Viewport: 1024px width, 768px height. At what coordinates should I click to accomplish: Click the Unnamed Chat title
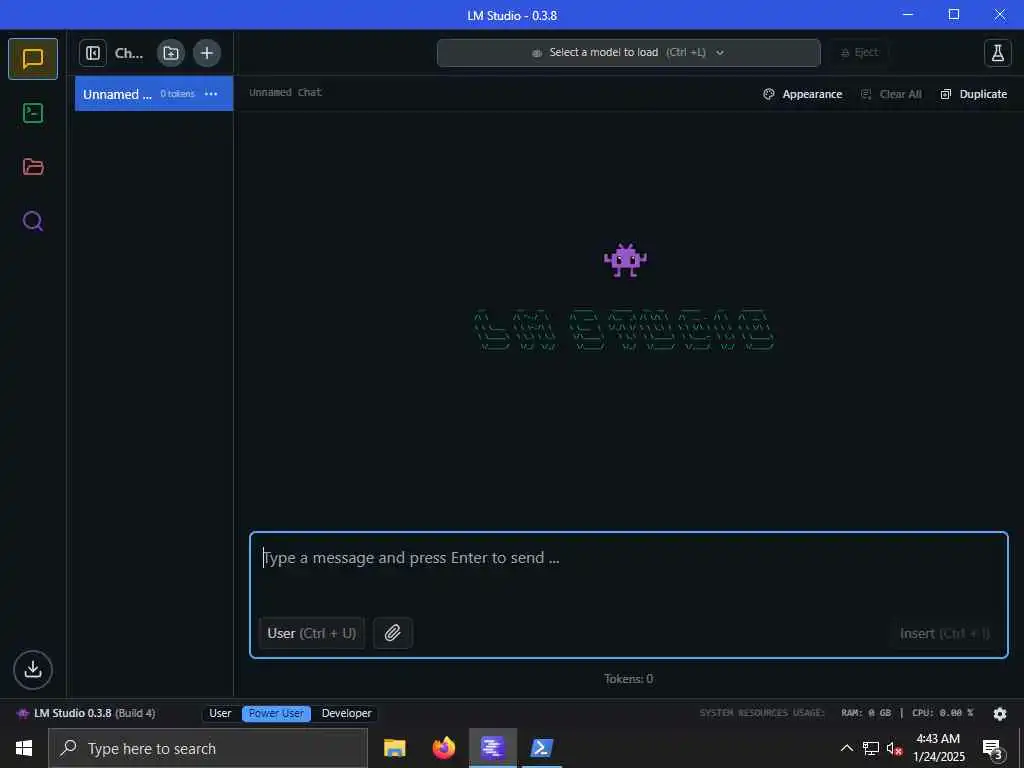[x=285, y=92]
